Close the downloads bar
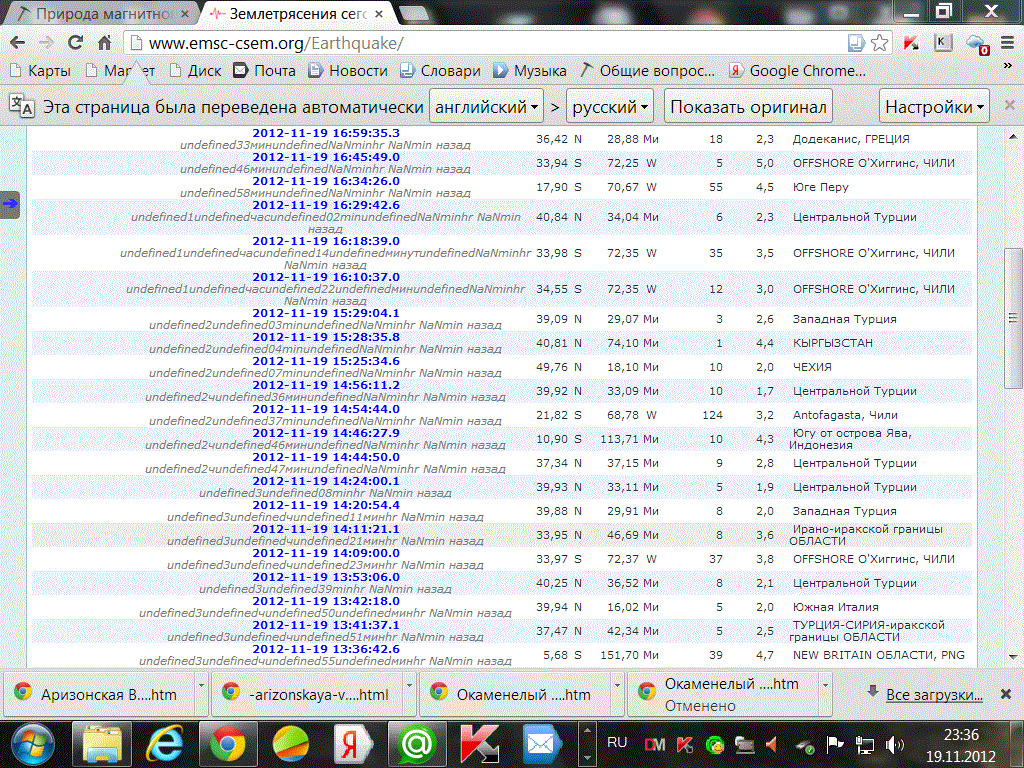This screenshot has width=1024, height=768. 1005,693
